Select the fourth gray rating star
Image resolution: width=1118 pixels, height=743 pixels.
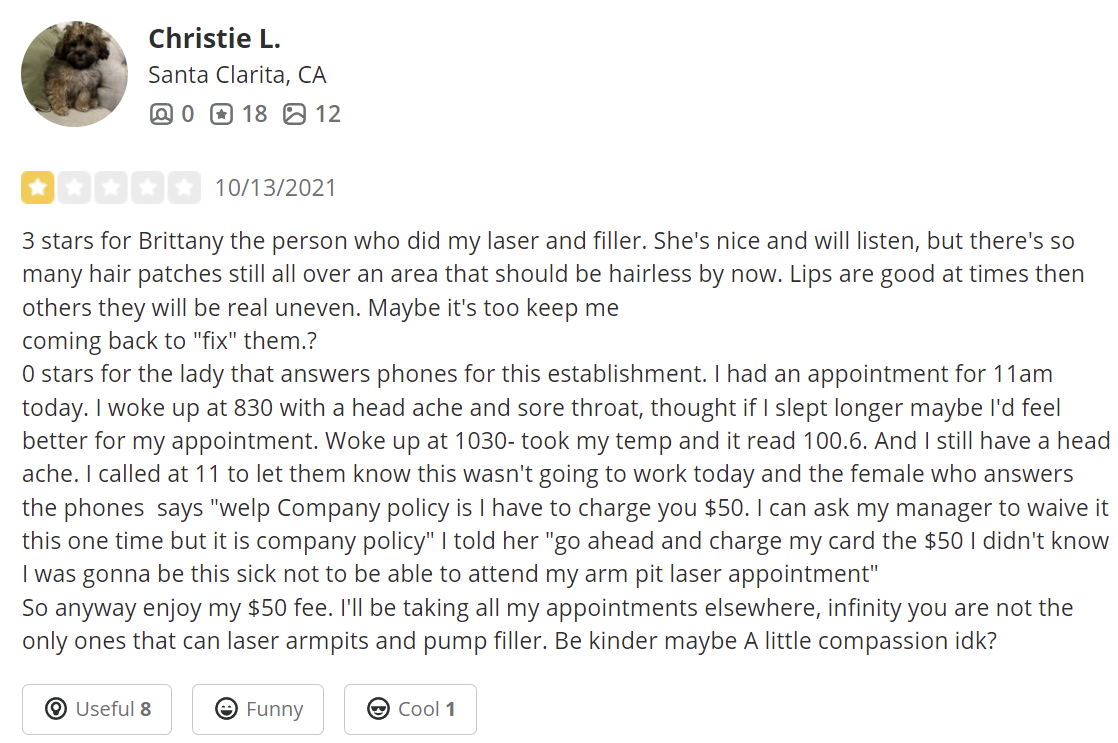click(x=148, y=188)
